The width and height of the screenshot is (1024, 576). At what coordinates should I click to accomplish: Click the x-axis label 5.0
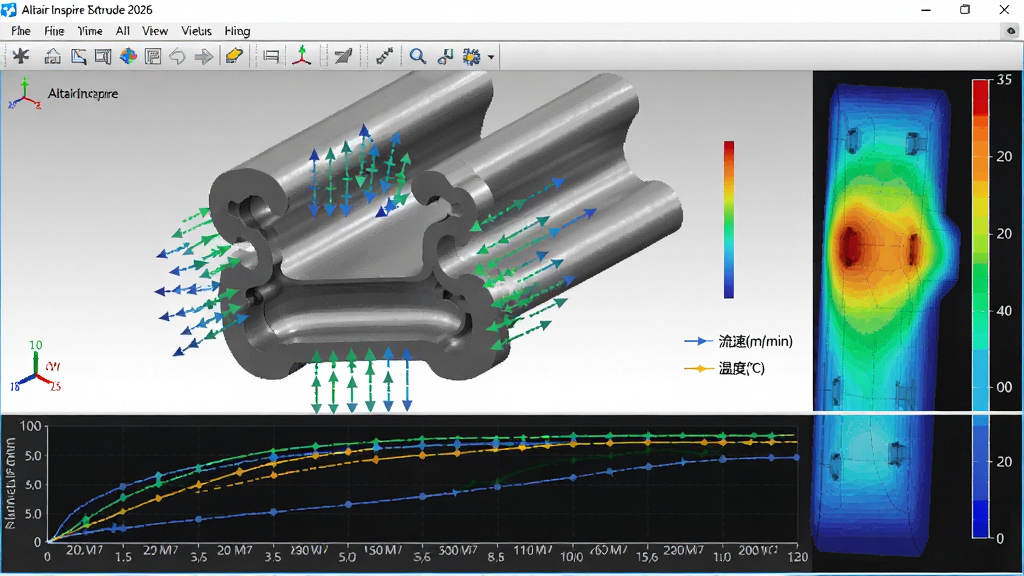pos(347,558)
